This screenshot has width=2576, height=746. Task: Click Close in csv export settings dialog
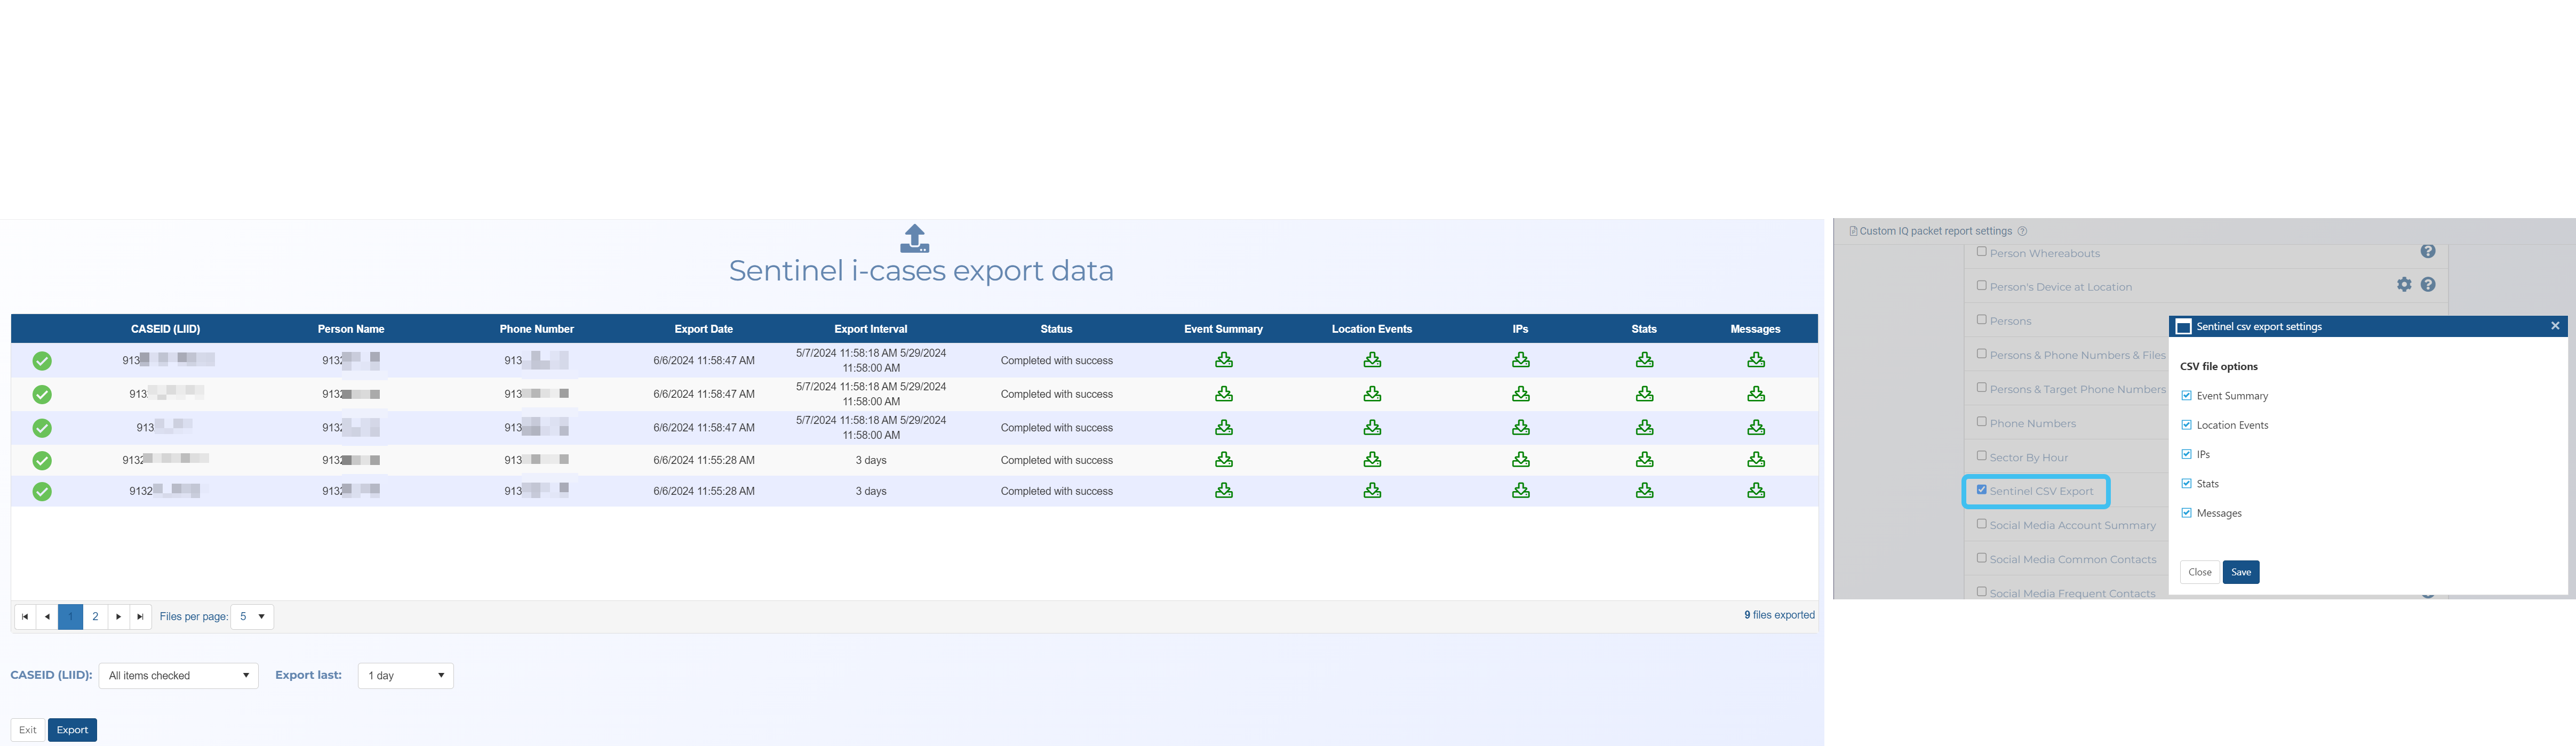2199,572
